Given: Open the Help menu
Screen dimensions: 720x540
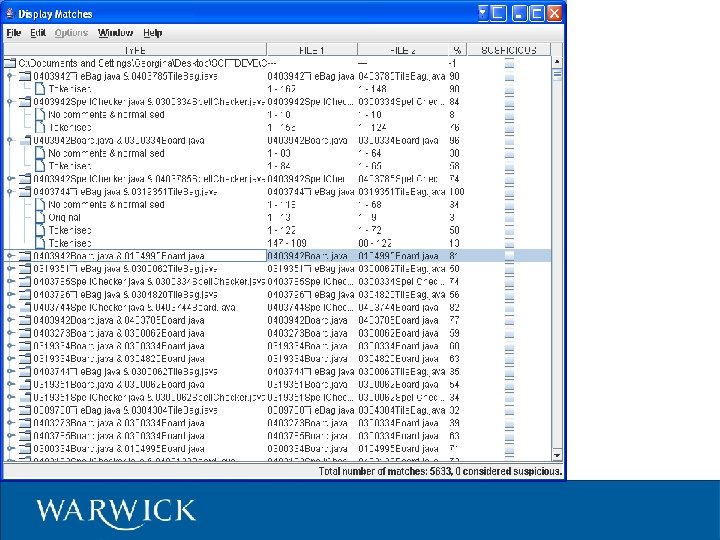Looking at the screenshot, I should tap(152, 33).
